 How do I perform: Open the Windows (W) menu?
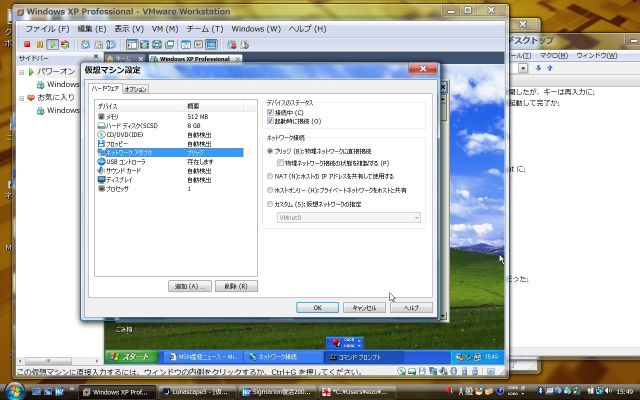click(x=256, y=29)
